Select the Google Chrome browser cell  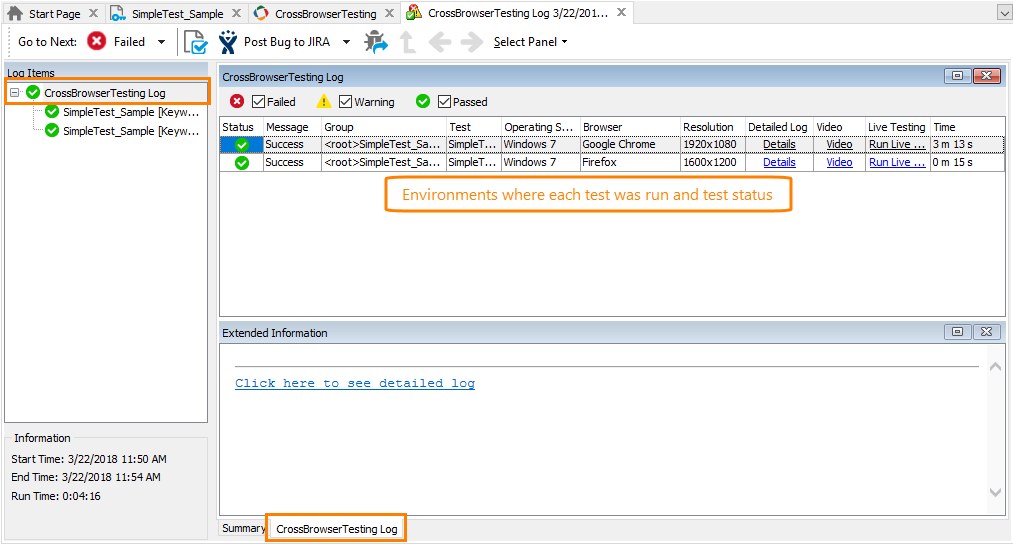click(630, 144)
